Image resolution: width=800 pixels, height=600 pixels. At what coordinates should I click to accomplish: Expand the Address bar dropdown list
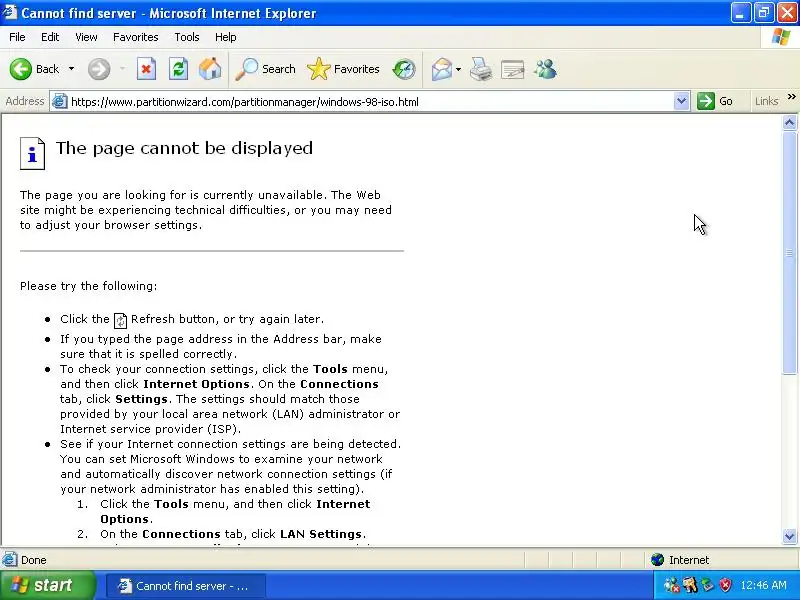coord(681,102)
